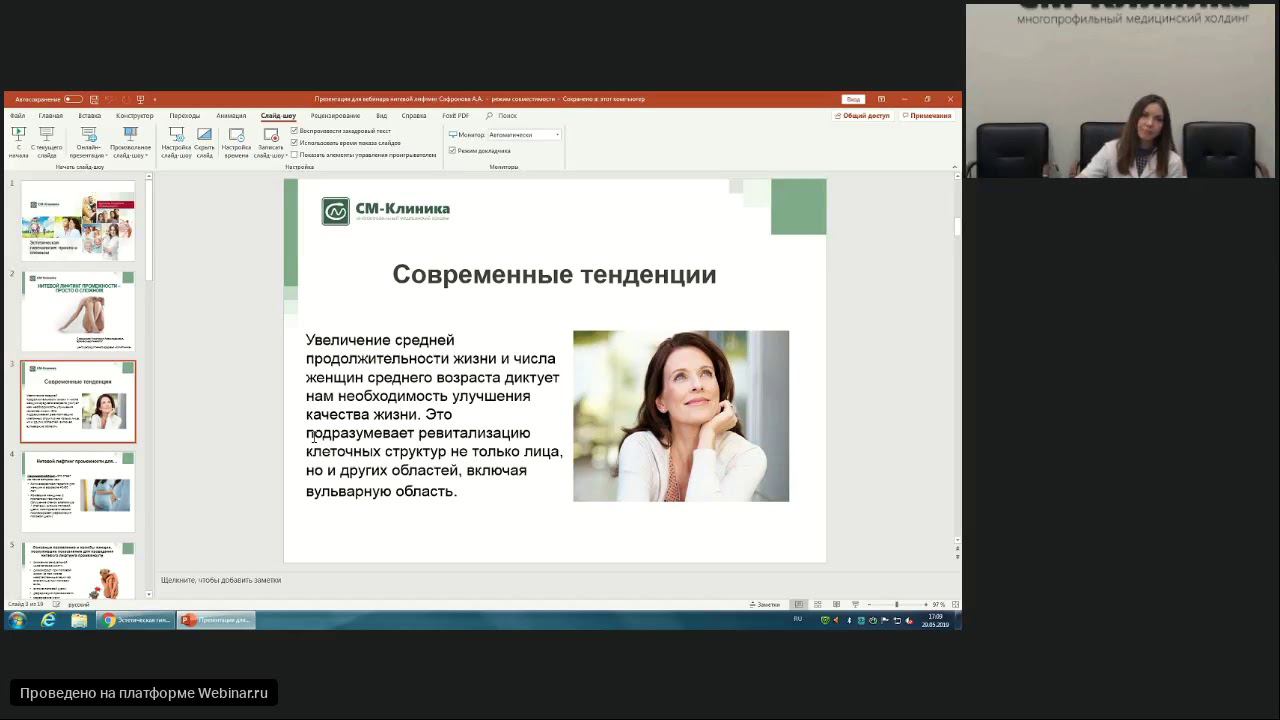Viewport: 1280px width, 720px height.
Task: Select slide 2 thumbnail
Action: (x=78, y=311)
